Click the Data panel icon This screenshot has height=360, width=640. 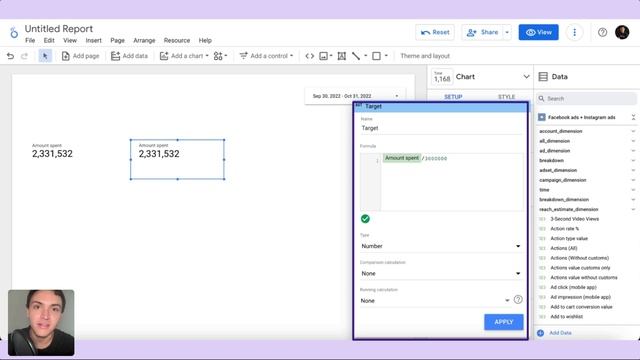pyautogui.click(x=543, y=77)
